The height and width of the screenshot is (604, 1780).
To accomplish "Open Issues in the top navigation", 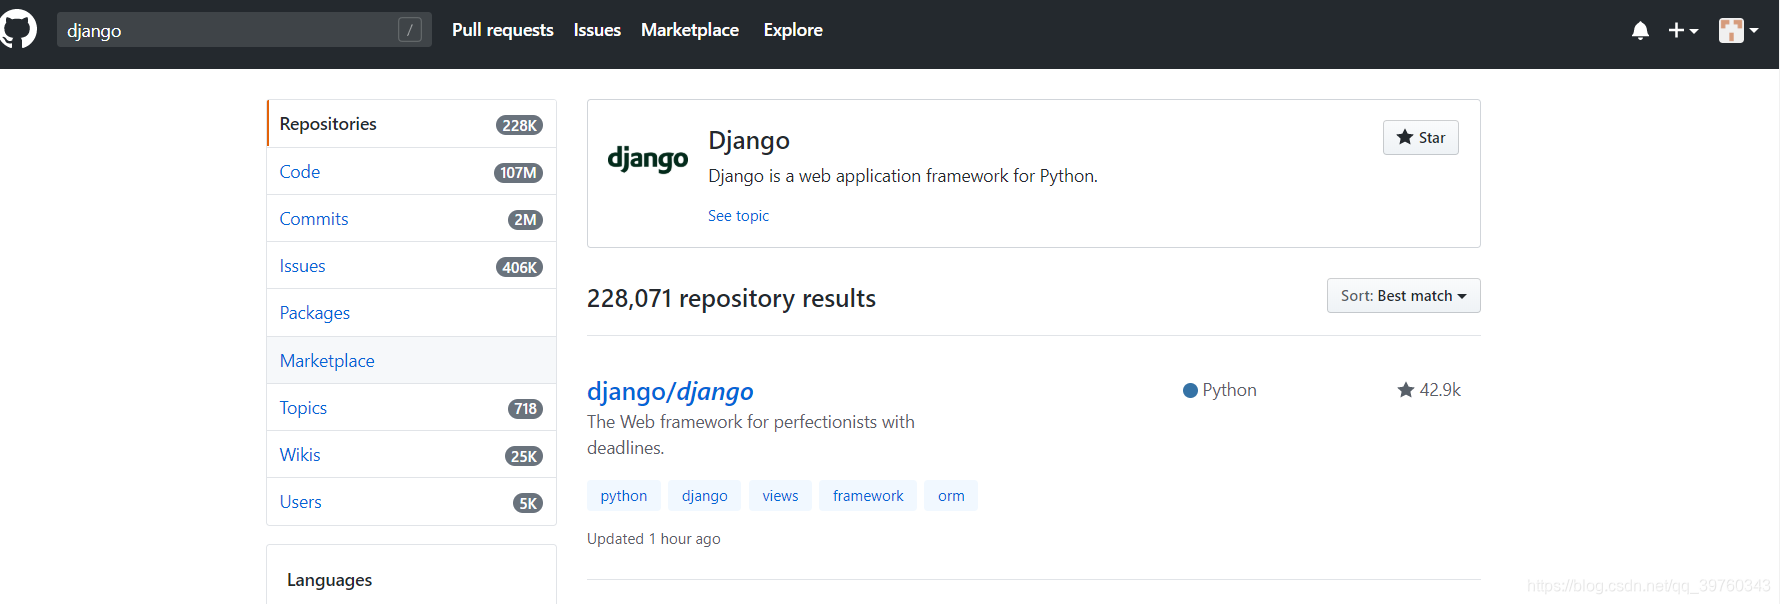I will click(x=597, y=30).
